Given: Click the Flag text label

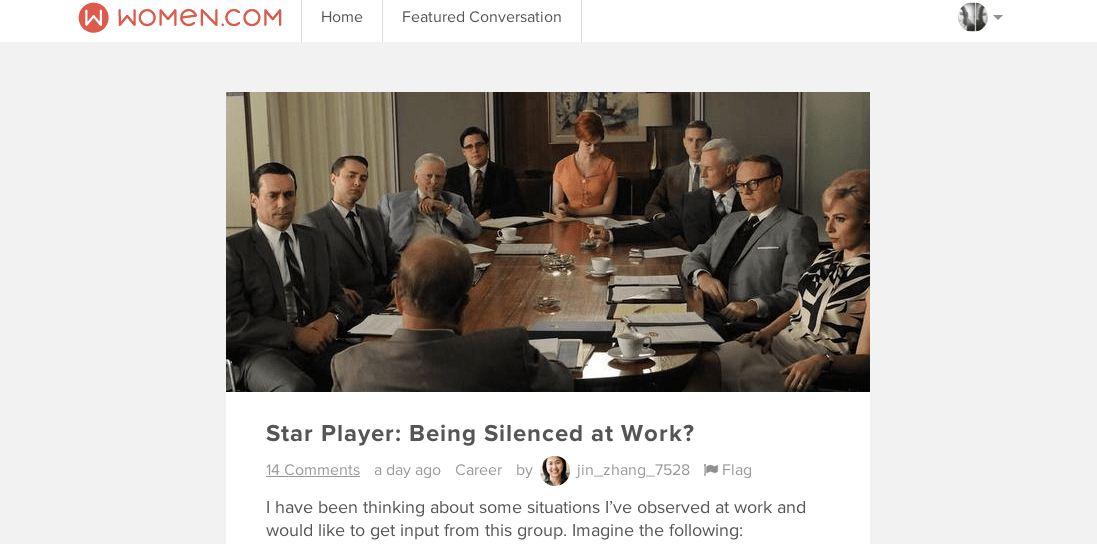Looking at the screenshot, I should click(x=737, y=470).
